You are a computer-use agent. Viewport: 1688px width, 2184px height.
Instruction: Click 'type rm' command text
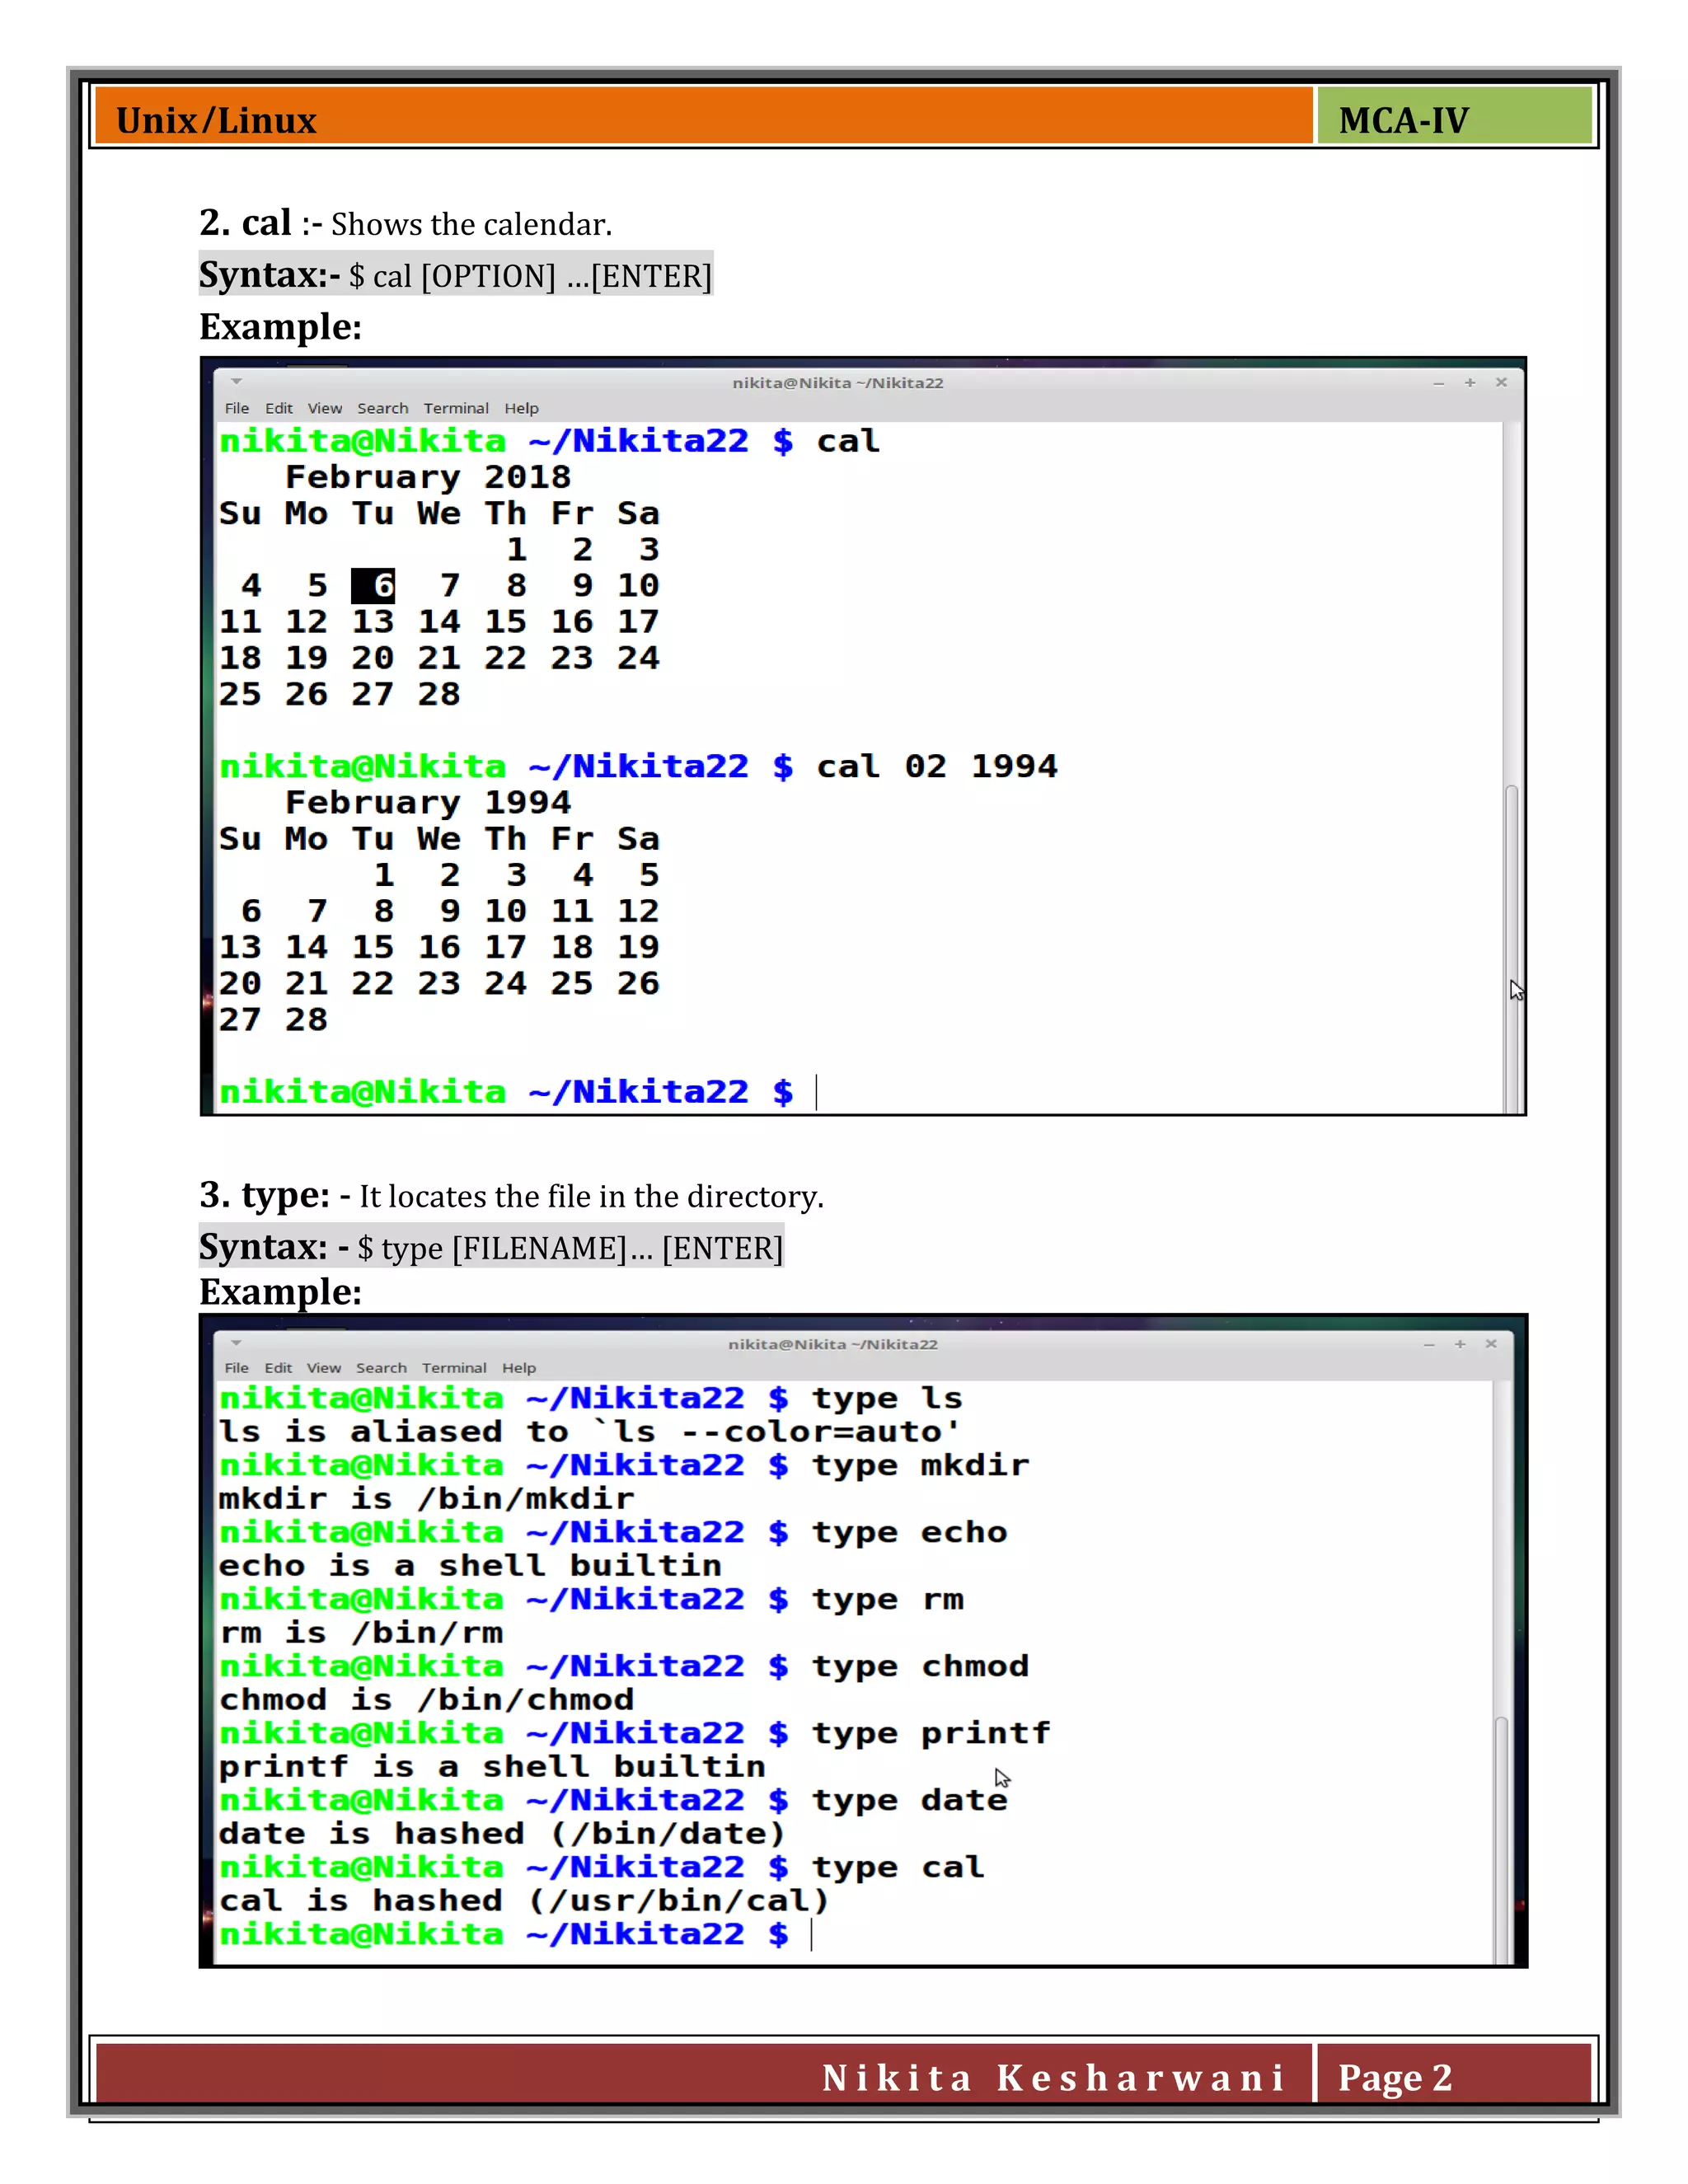coord(887,1599)
